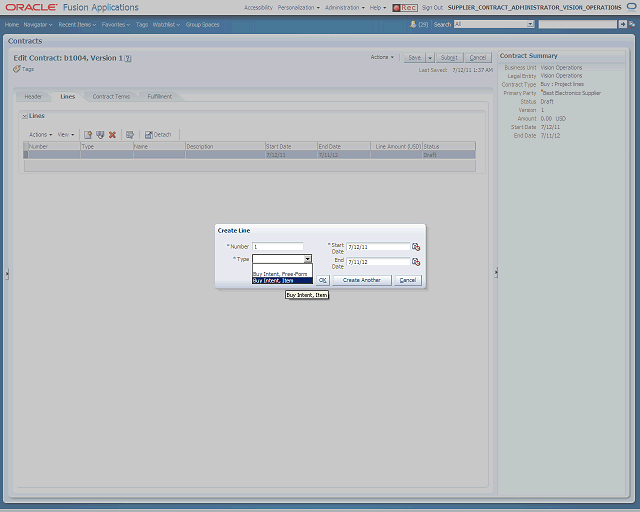Click the search go arrow icon
640x512 pixels.
coord(622,24)
